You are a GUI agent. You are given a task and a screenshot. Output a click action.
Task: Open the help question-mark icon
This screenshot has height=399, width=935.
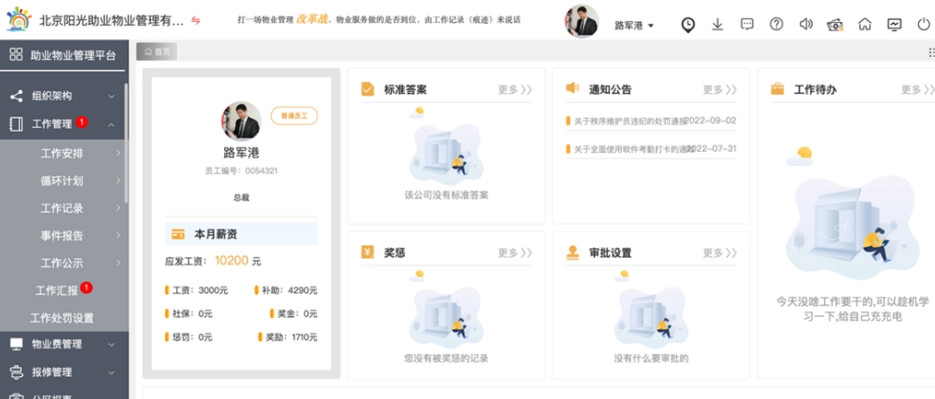point(776,24)
